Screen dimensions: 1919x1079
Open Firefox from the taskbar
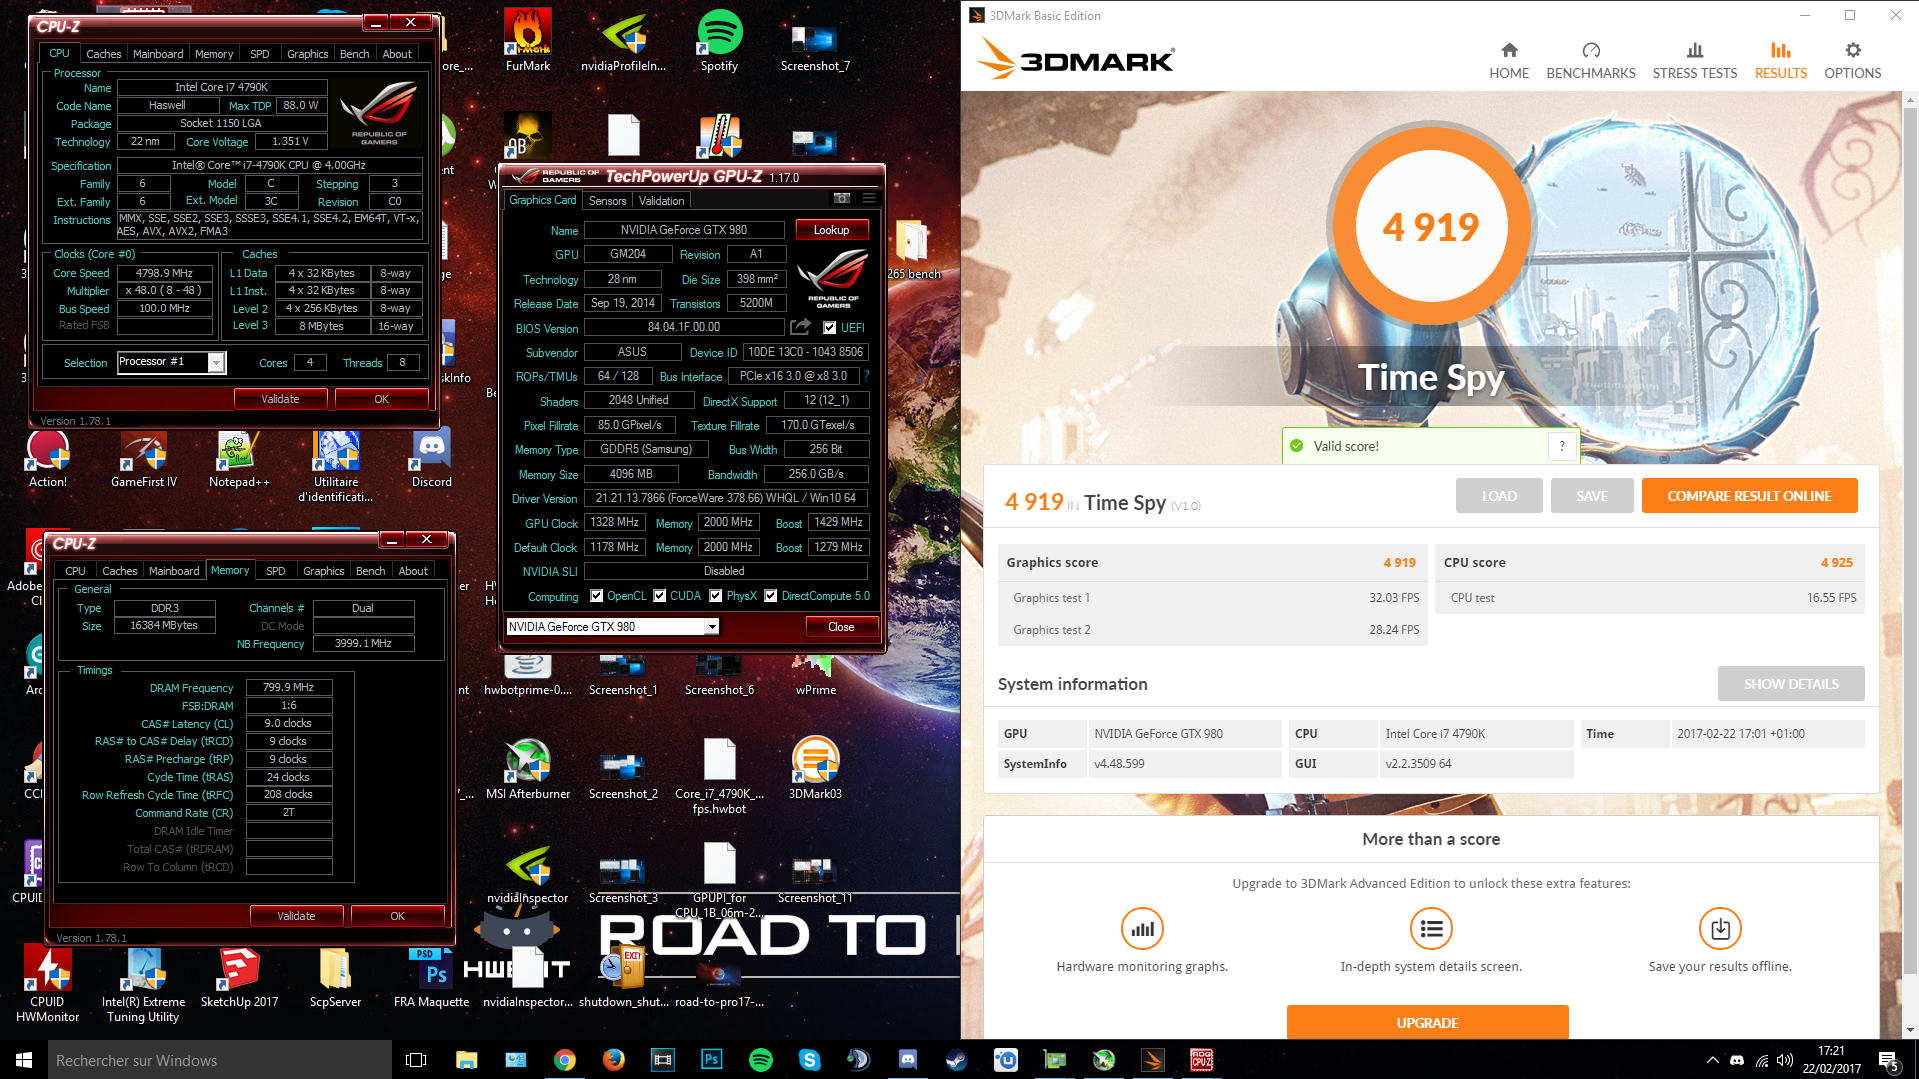pyautogui.click(x=613, y=1060)
